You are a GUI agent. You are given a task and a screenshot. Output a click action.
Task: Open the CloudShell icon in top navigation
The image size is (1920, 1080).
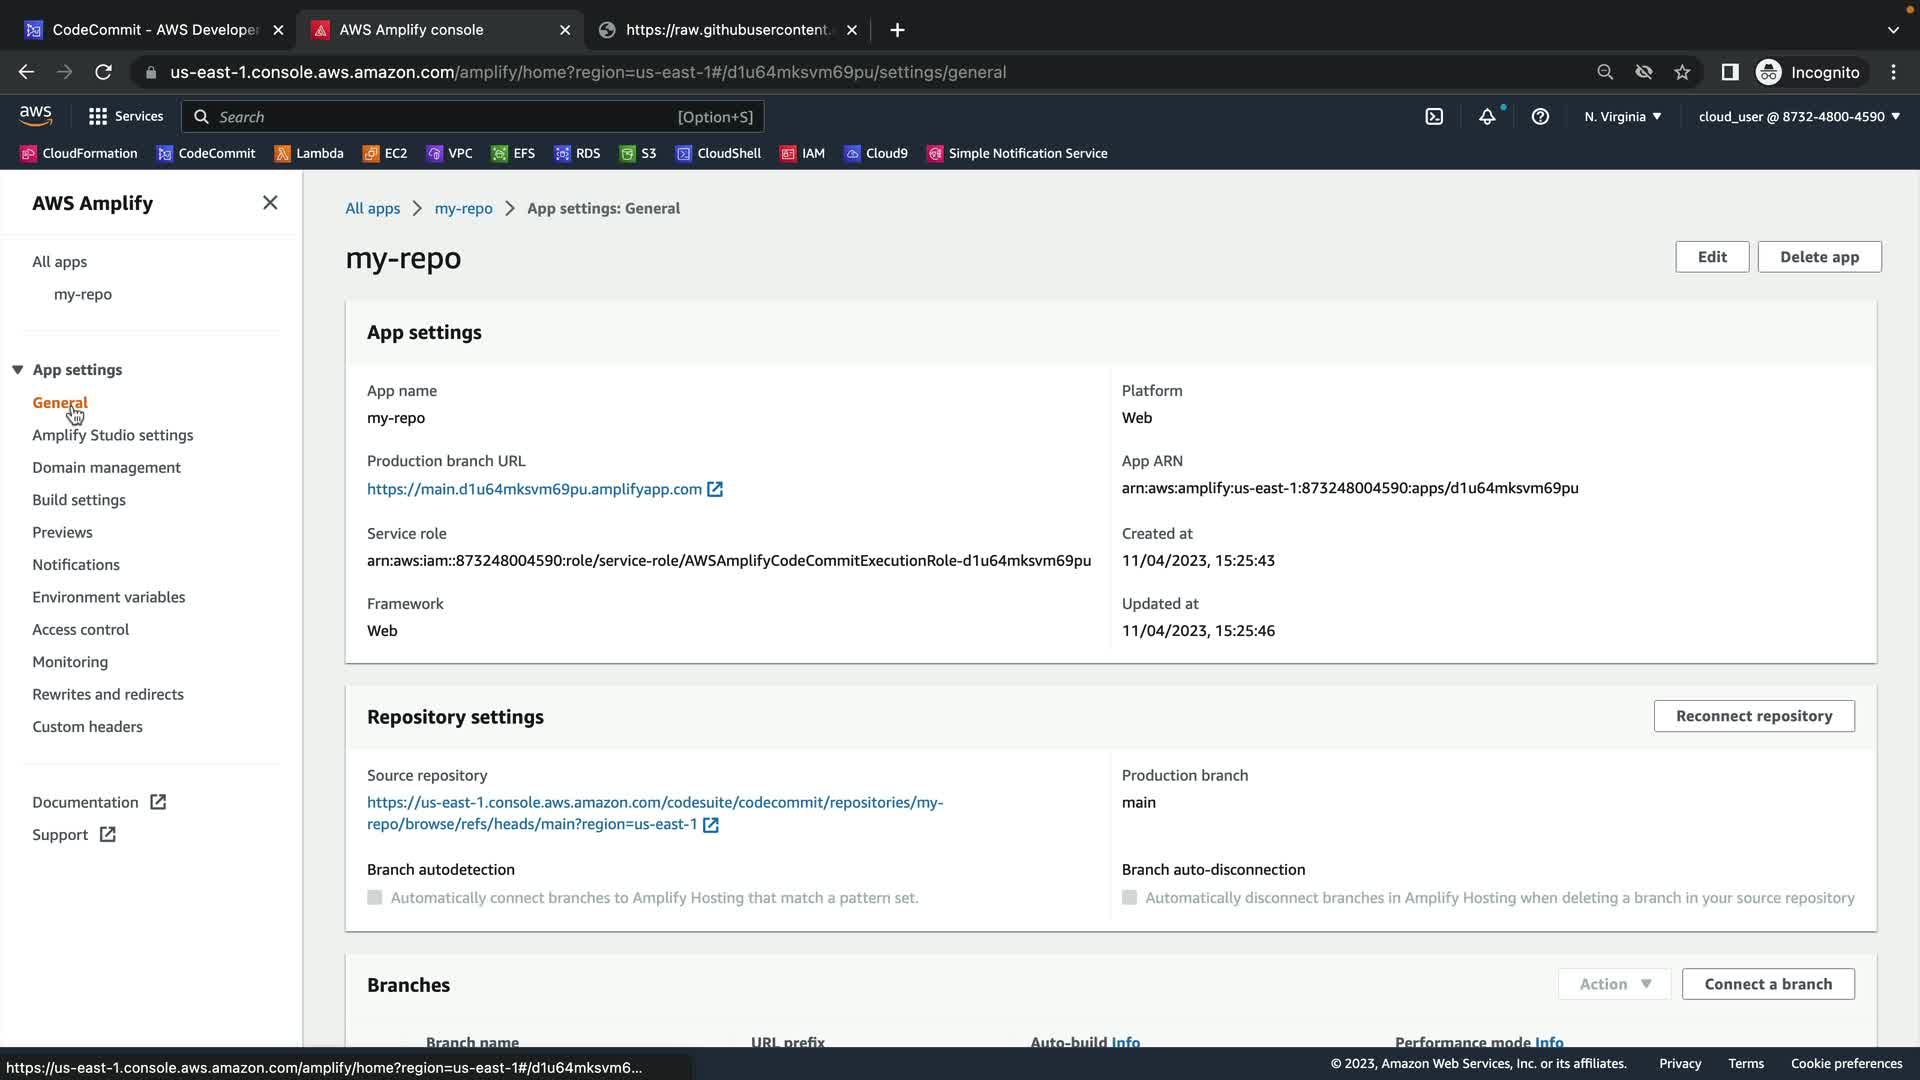[1434, 117]
